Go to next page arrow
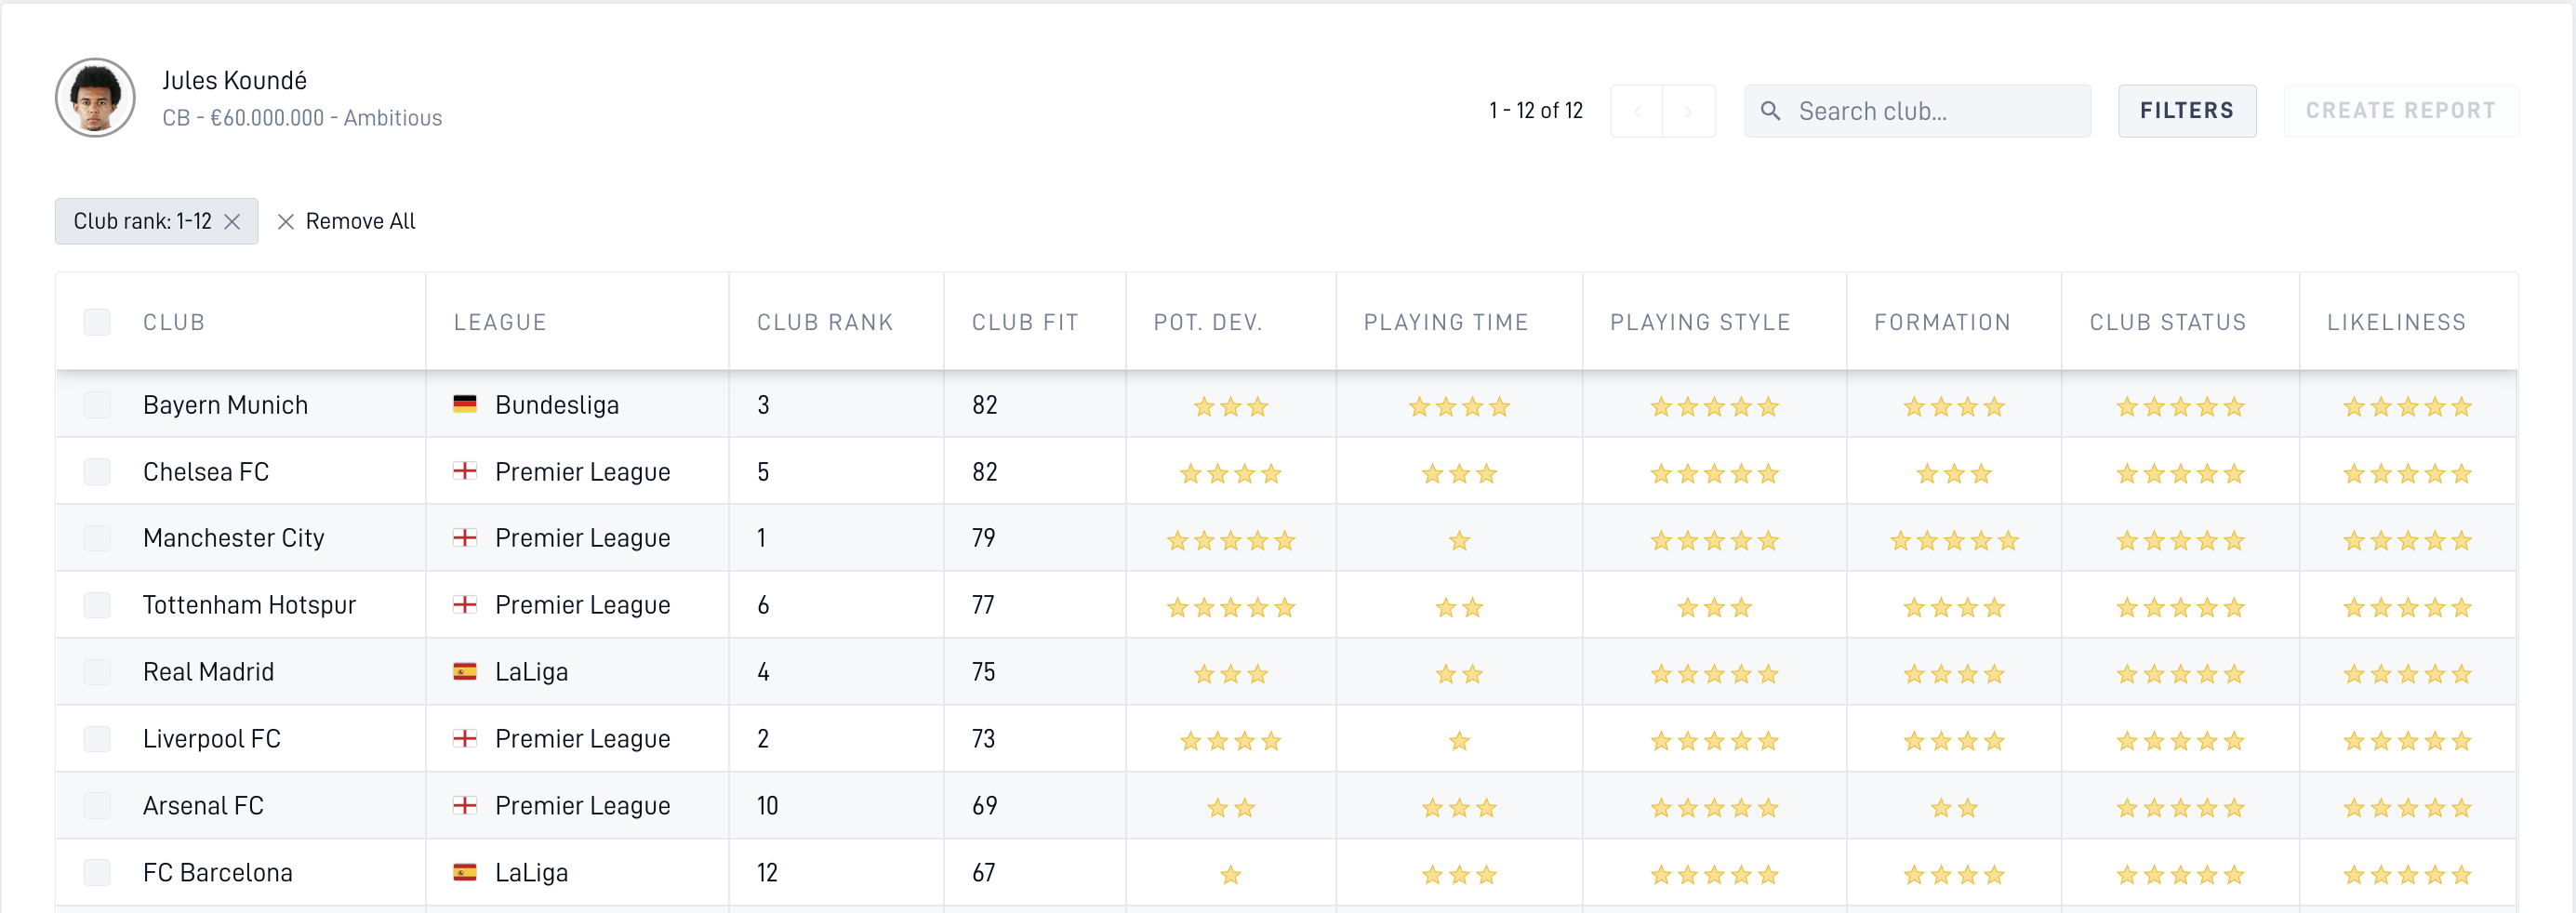Image resolution: width=2576 pixels, height=913 pixels. tap(1689, 111)
